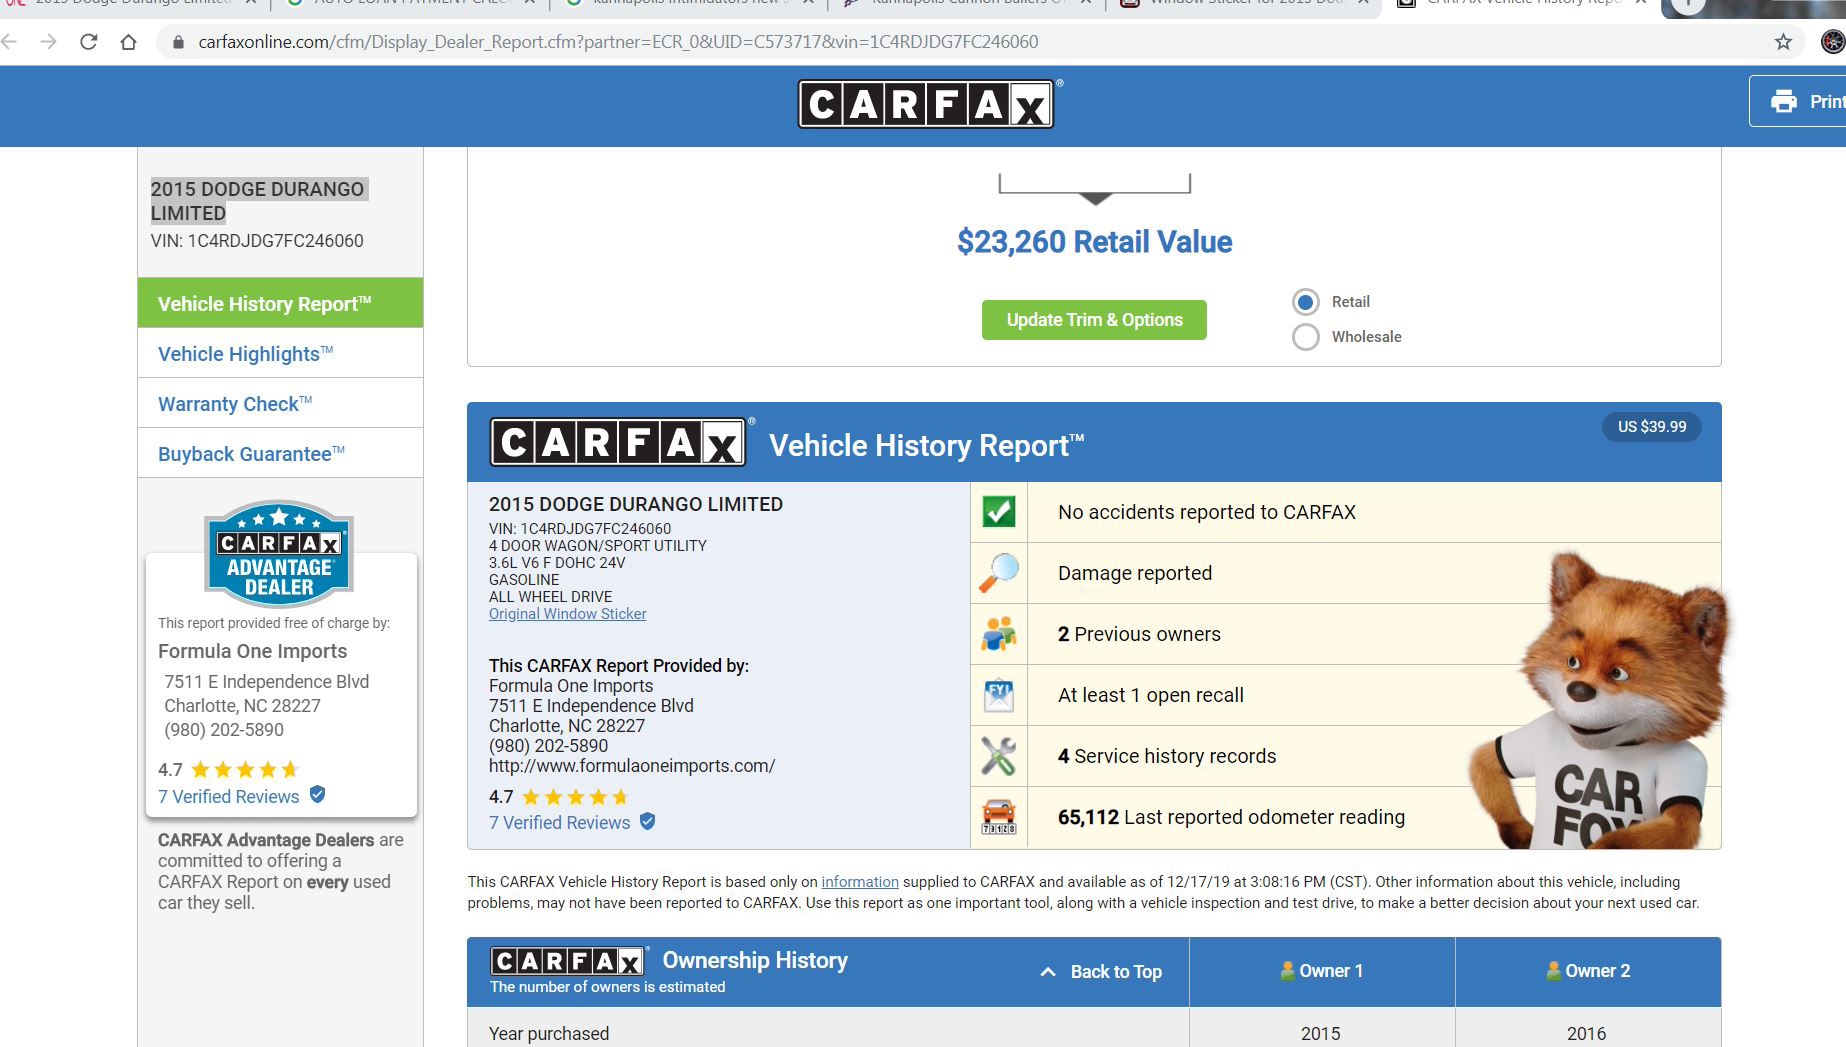Click the odometer reading car icon
The width and height of the screenshot is (1846, 1047).
click(998, 817)
